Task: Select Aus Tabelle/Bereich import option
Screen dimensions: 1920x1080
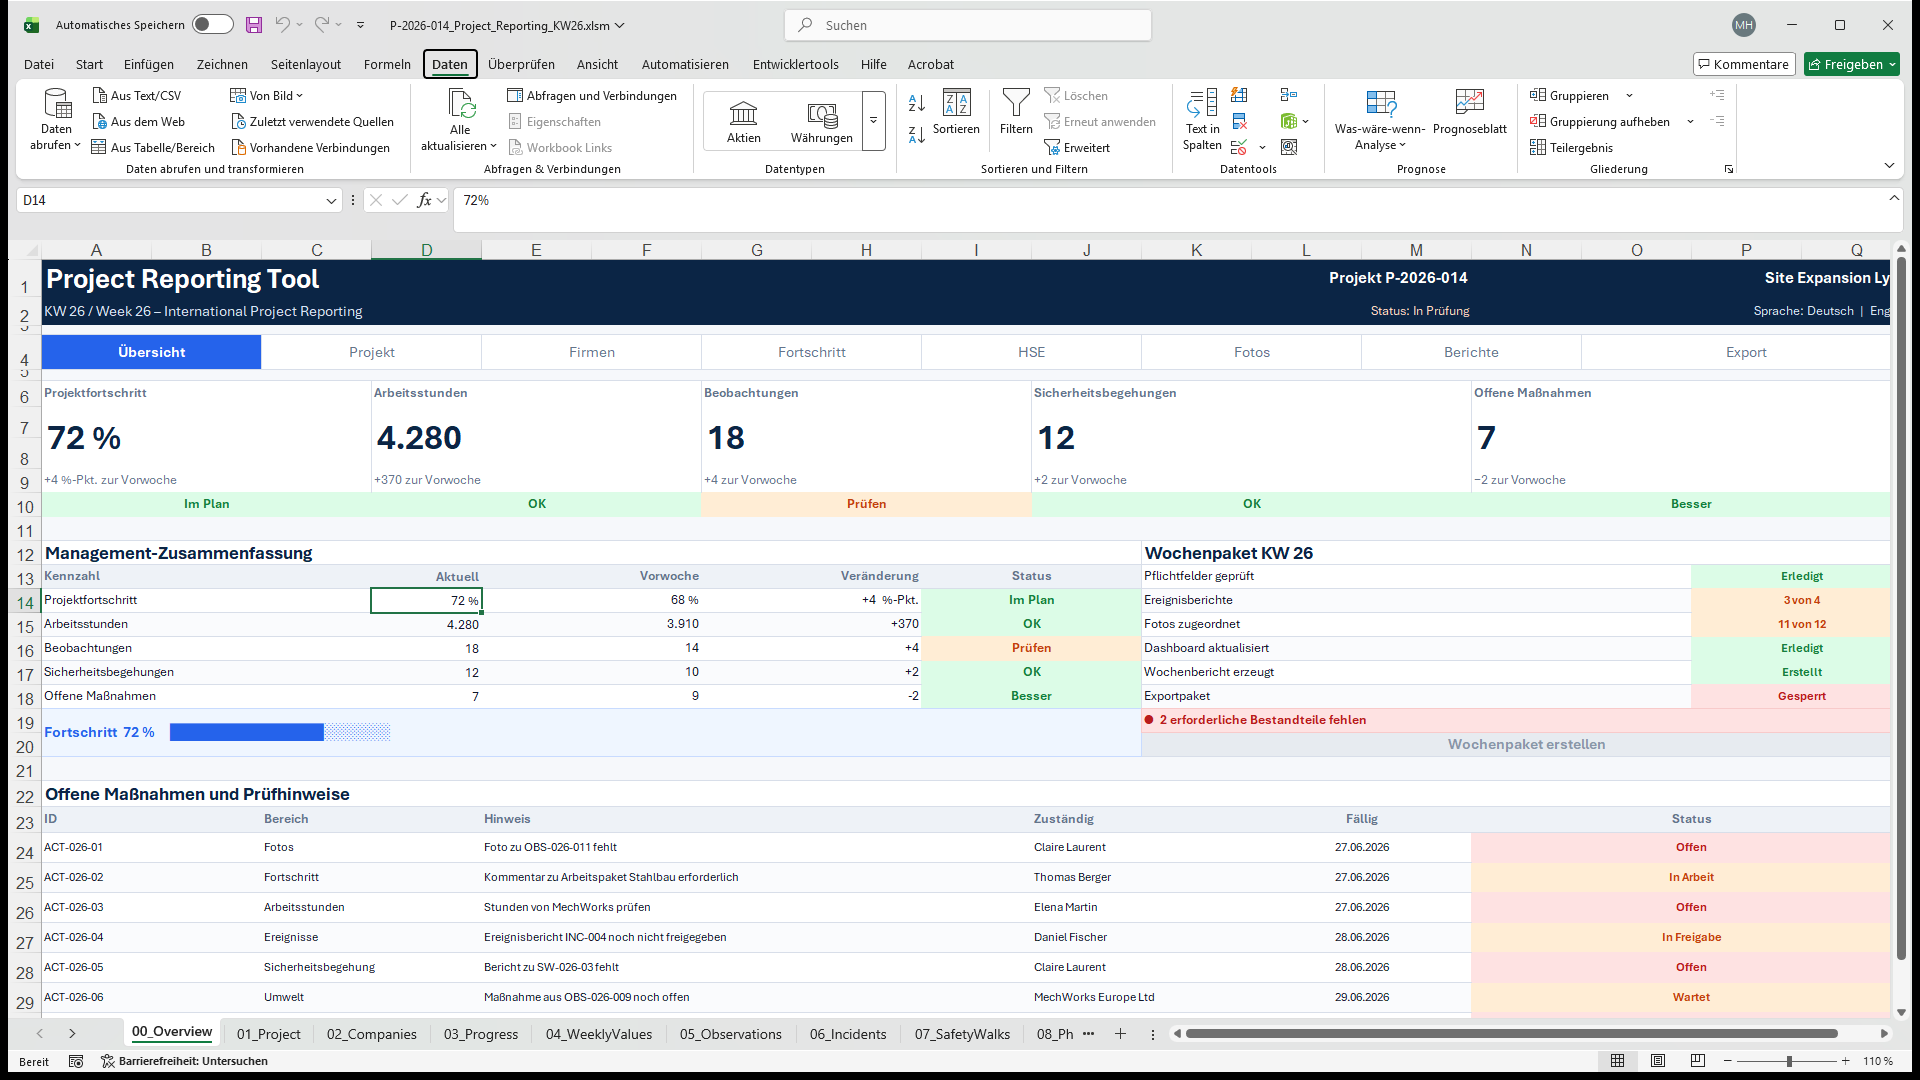Action: [x=153, y=147]
